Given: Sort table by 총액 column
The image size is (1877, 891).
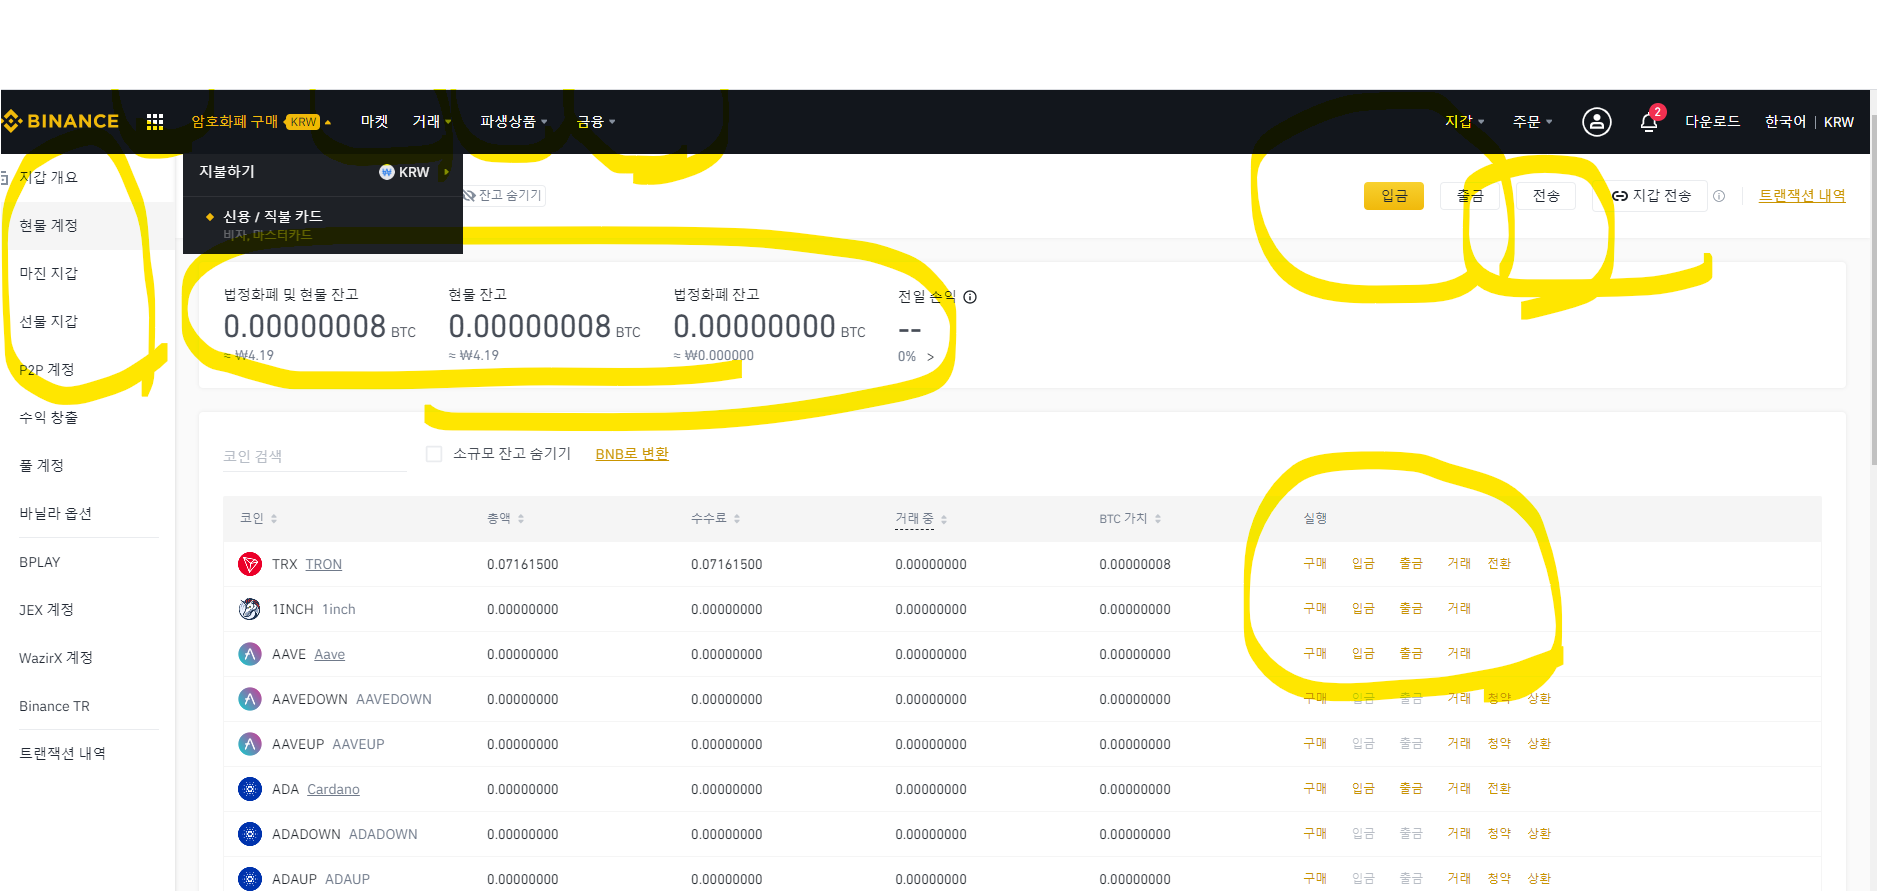Looking at the screenshot, I should click(x=506, y=519).
